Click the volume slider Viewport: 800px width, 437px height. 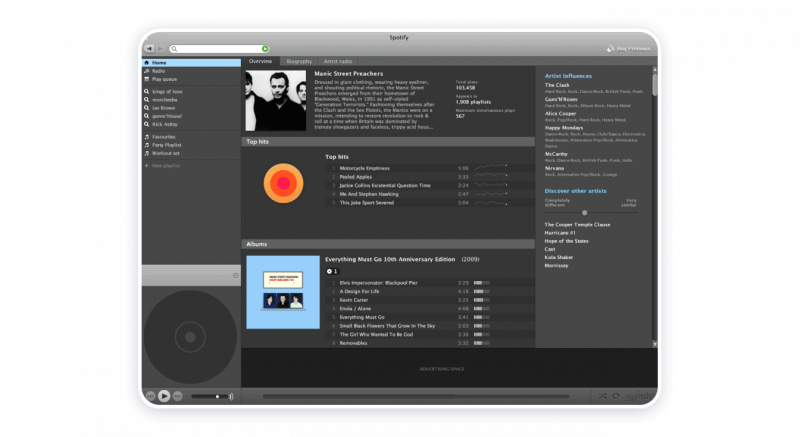(209, 396)
